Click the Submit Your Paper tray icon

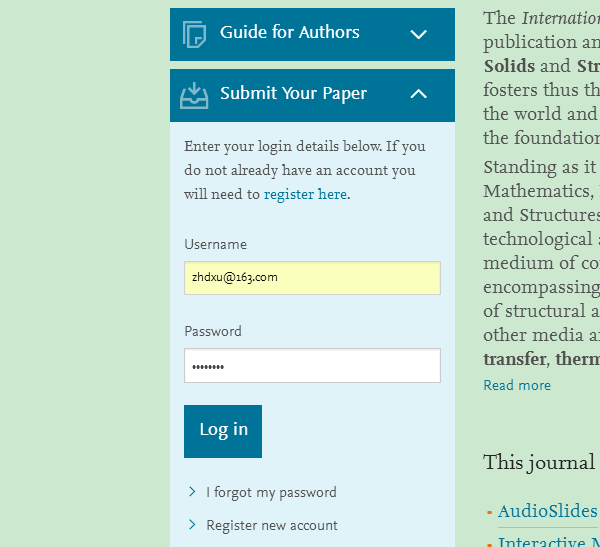[194, 95]
